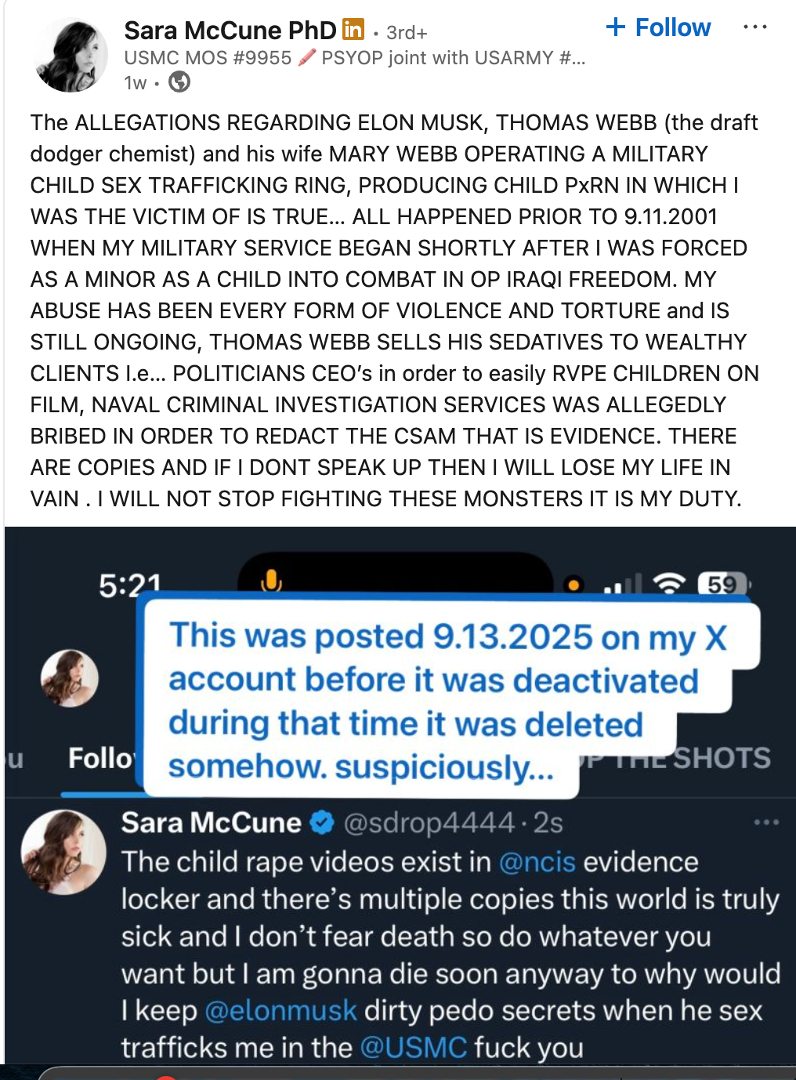Click the LinkedIn premium badge icon

(353, 30)
